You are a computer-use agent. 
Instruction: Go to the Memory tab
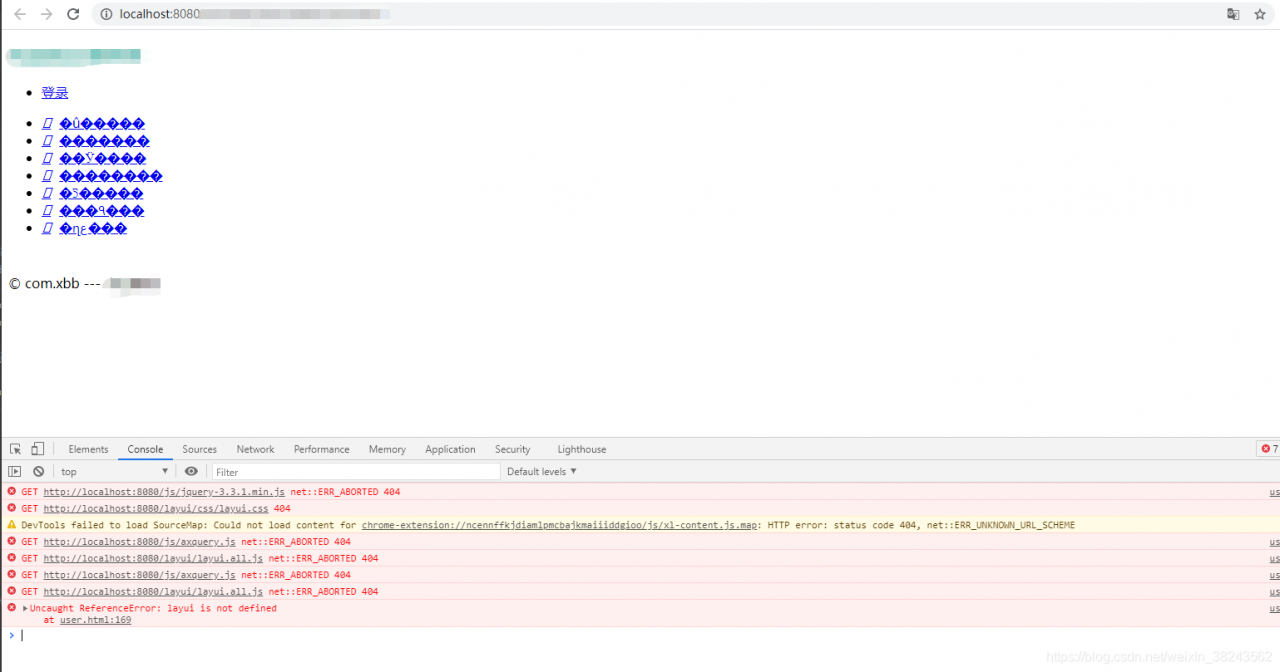[x=387, y=449]
